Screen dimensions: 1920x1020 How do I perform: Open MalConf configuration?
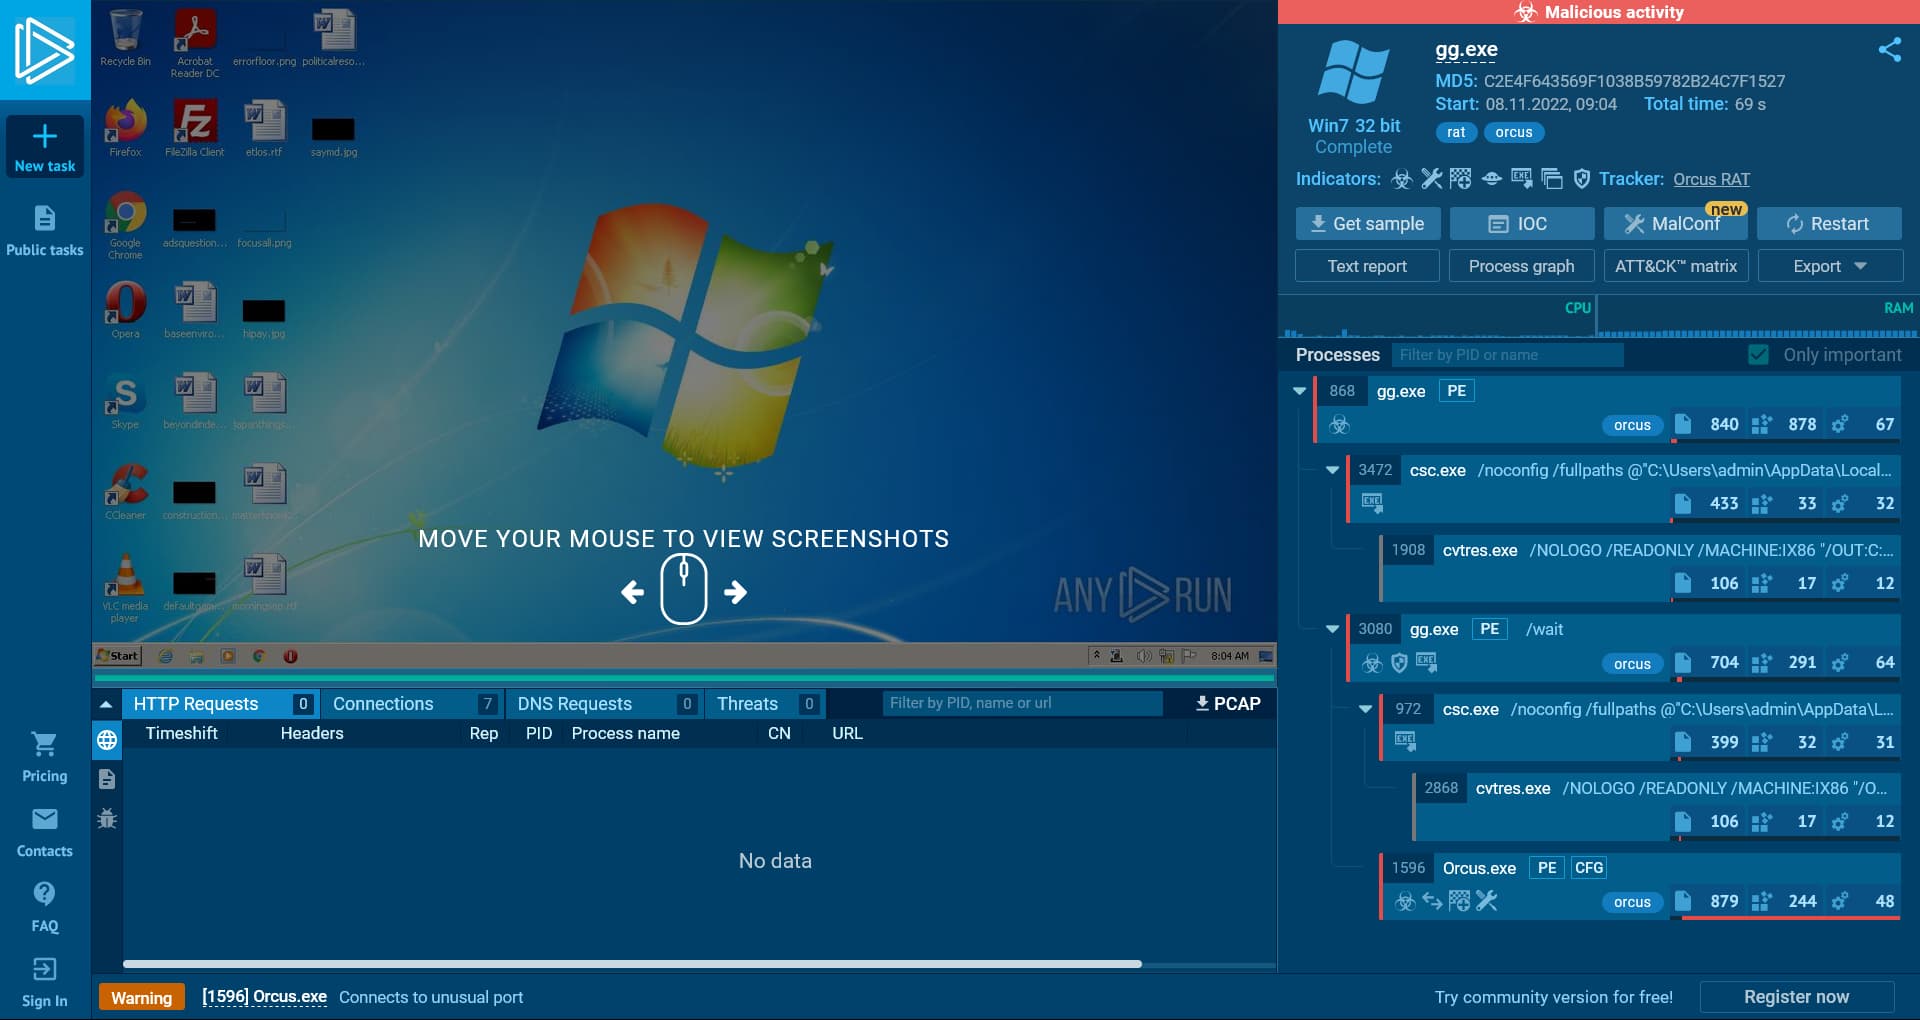pyautogui.click(x=1675, y=224)
